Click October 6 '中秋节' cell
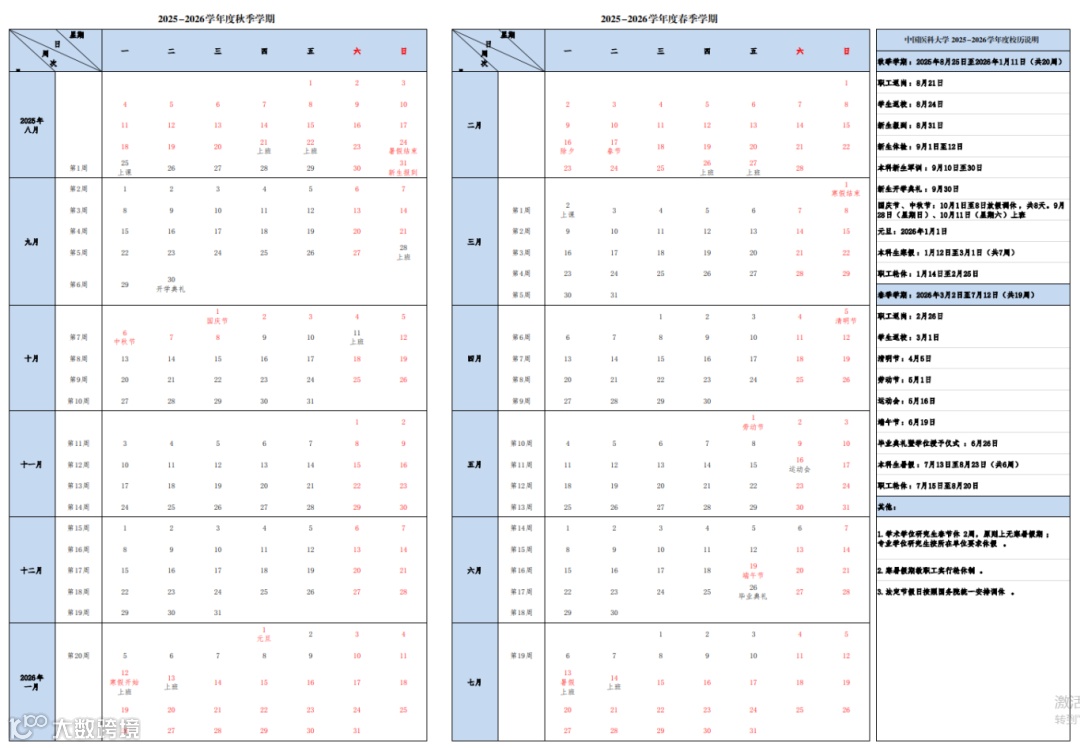 pos(125,337)
